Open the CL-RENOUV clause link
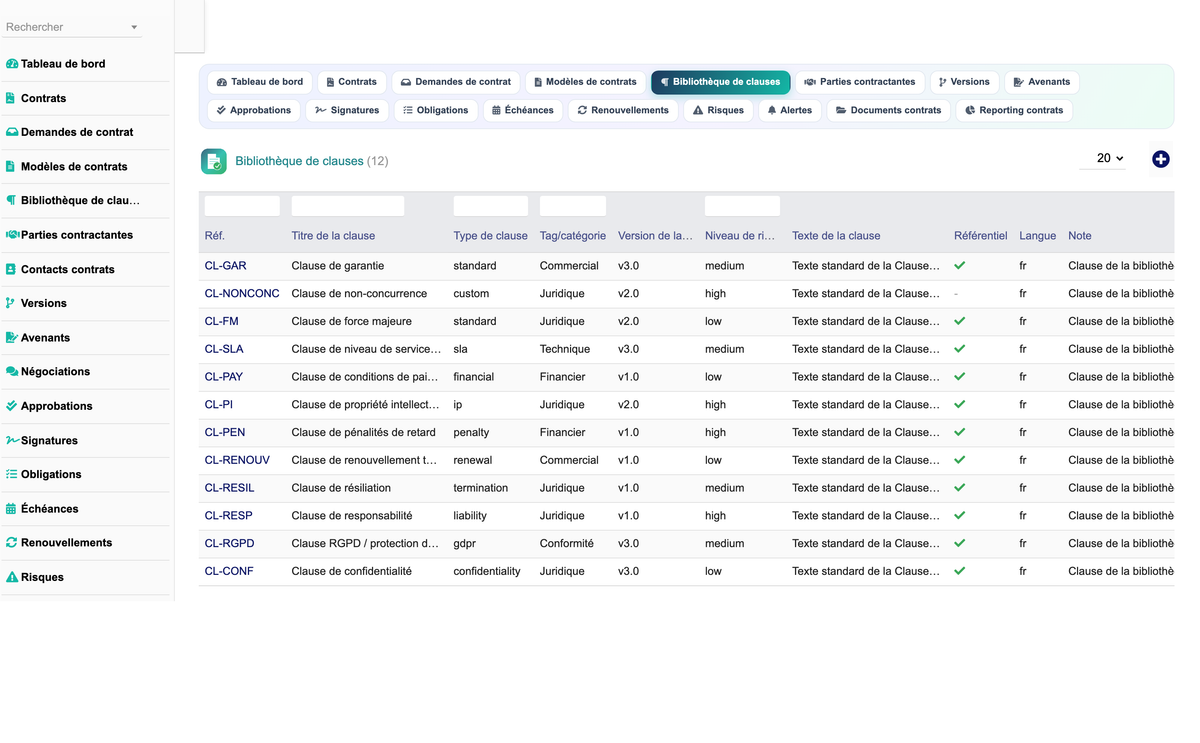This screenshot has height=743, width=1200. 237,460
